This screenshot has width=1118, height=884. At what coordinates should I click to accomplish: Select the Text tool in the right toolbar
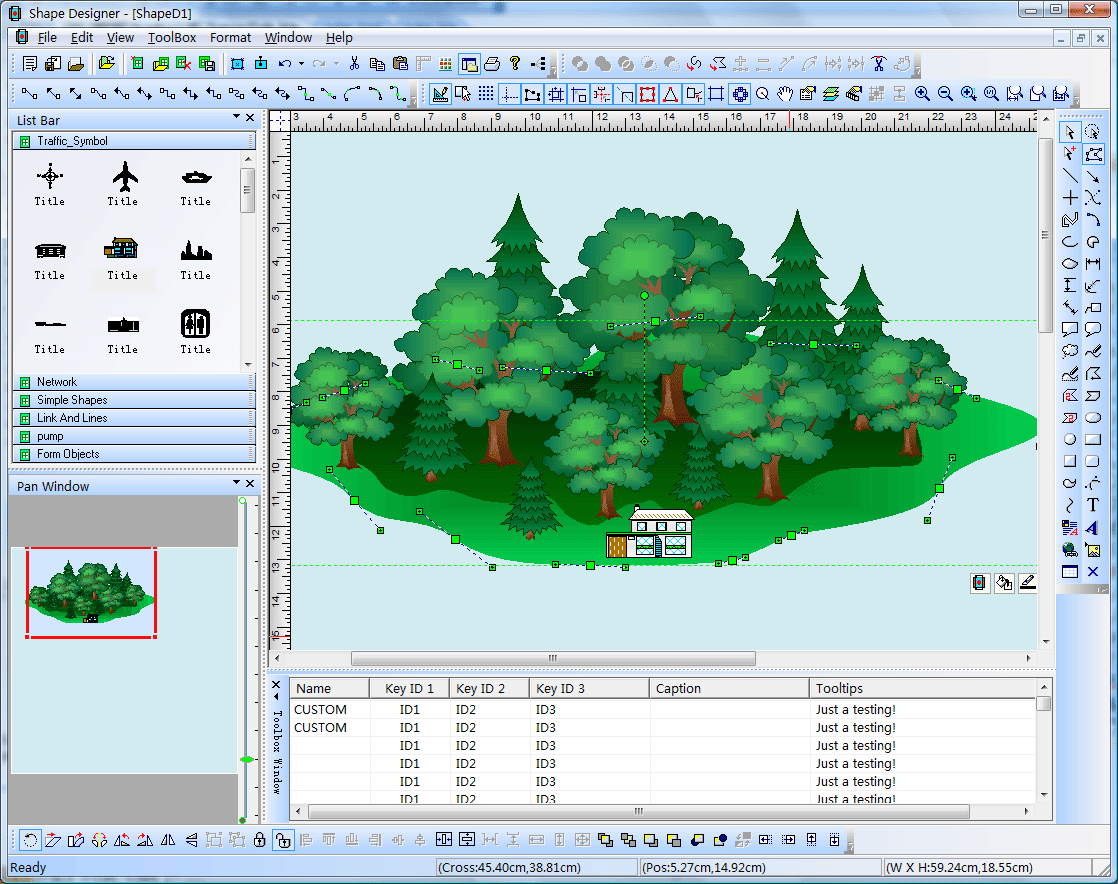coord(1091,504)
